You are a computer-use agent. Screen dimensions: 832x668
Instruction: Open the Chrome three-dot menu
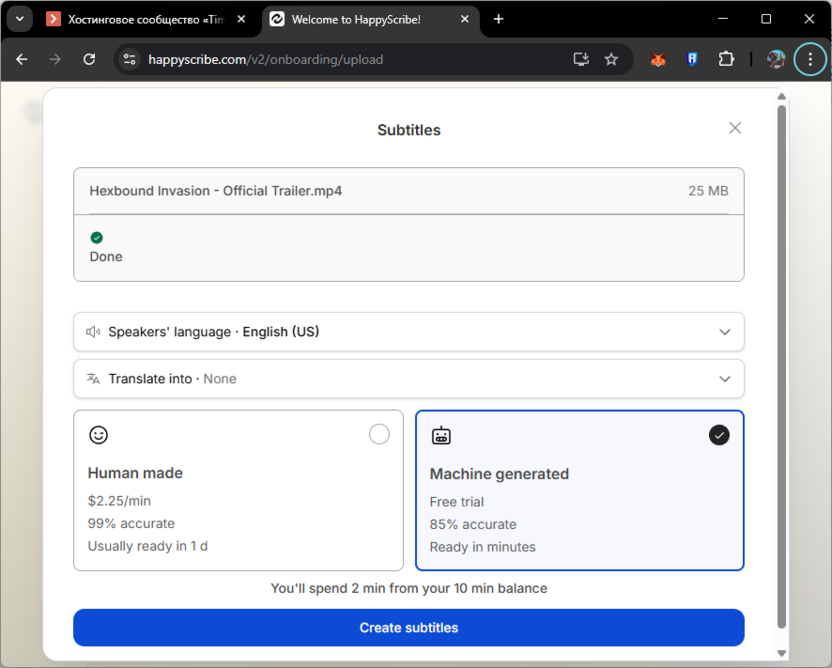click(810, 59)
